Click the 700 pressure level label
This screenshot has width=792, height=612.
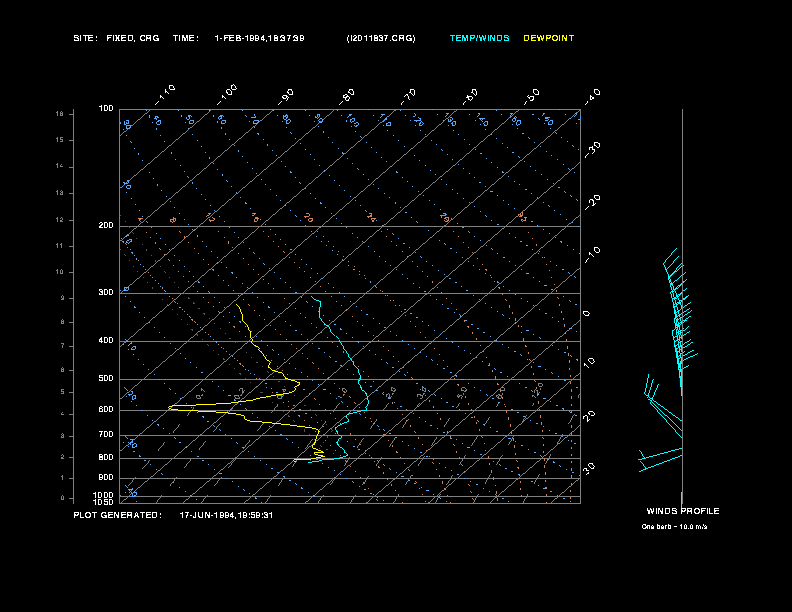click(106, 434)
